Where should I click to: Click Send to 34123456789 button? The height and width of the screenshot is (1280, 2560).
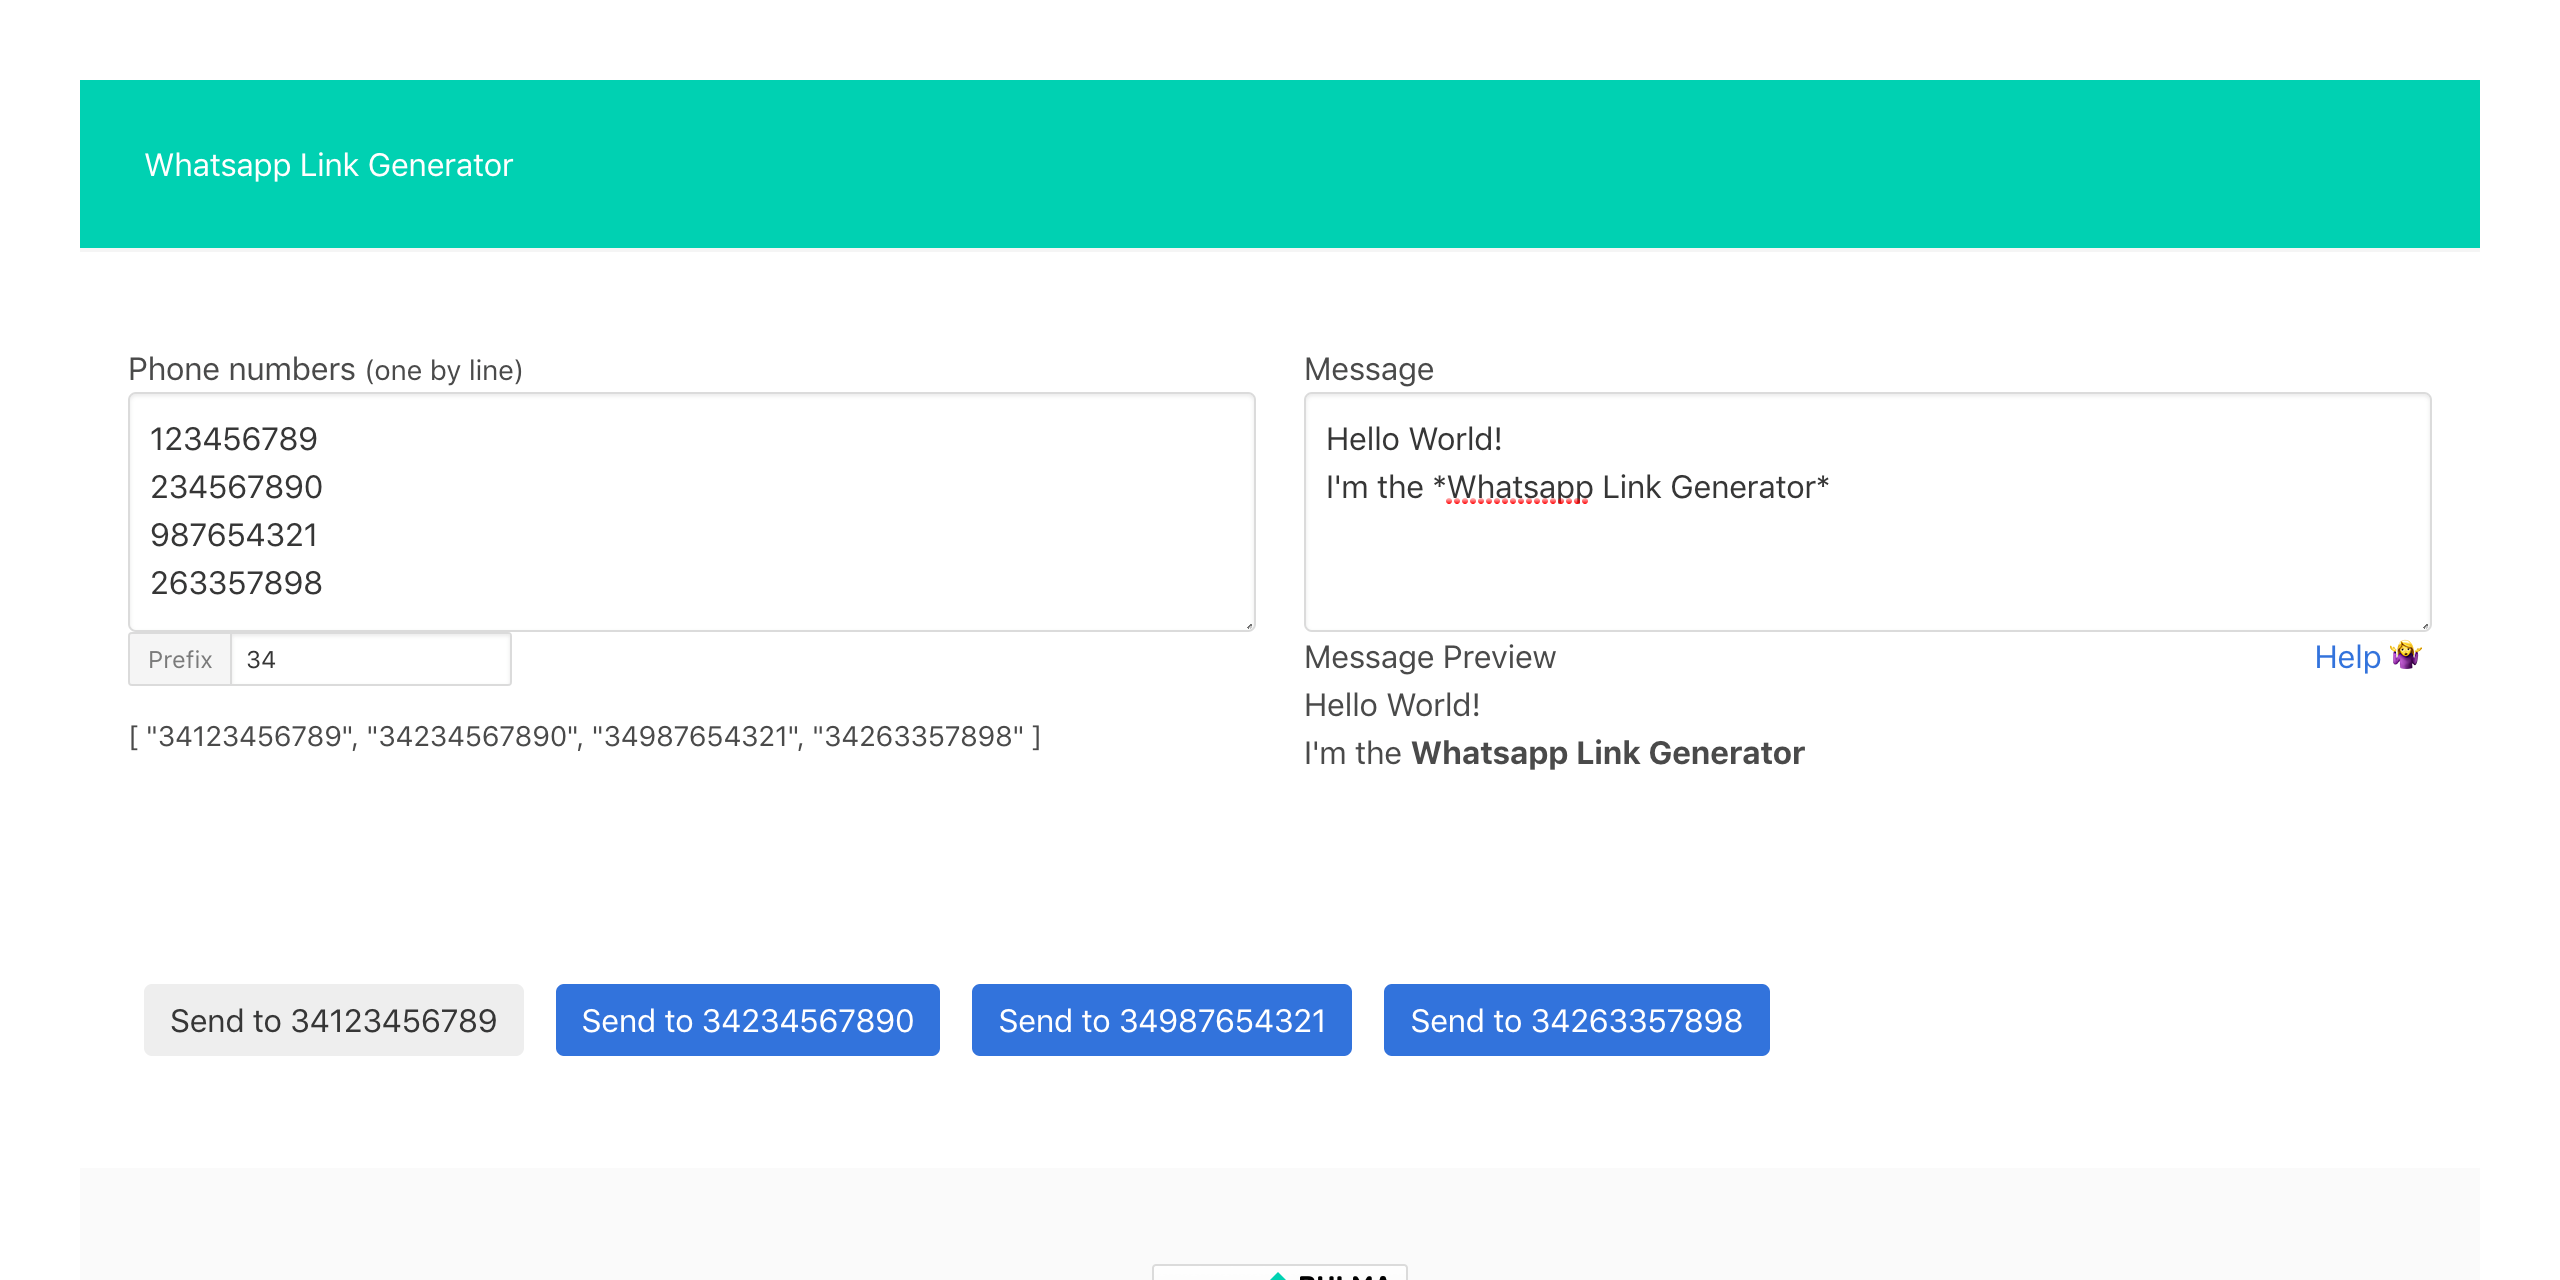334,1020
